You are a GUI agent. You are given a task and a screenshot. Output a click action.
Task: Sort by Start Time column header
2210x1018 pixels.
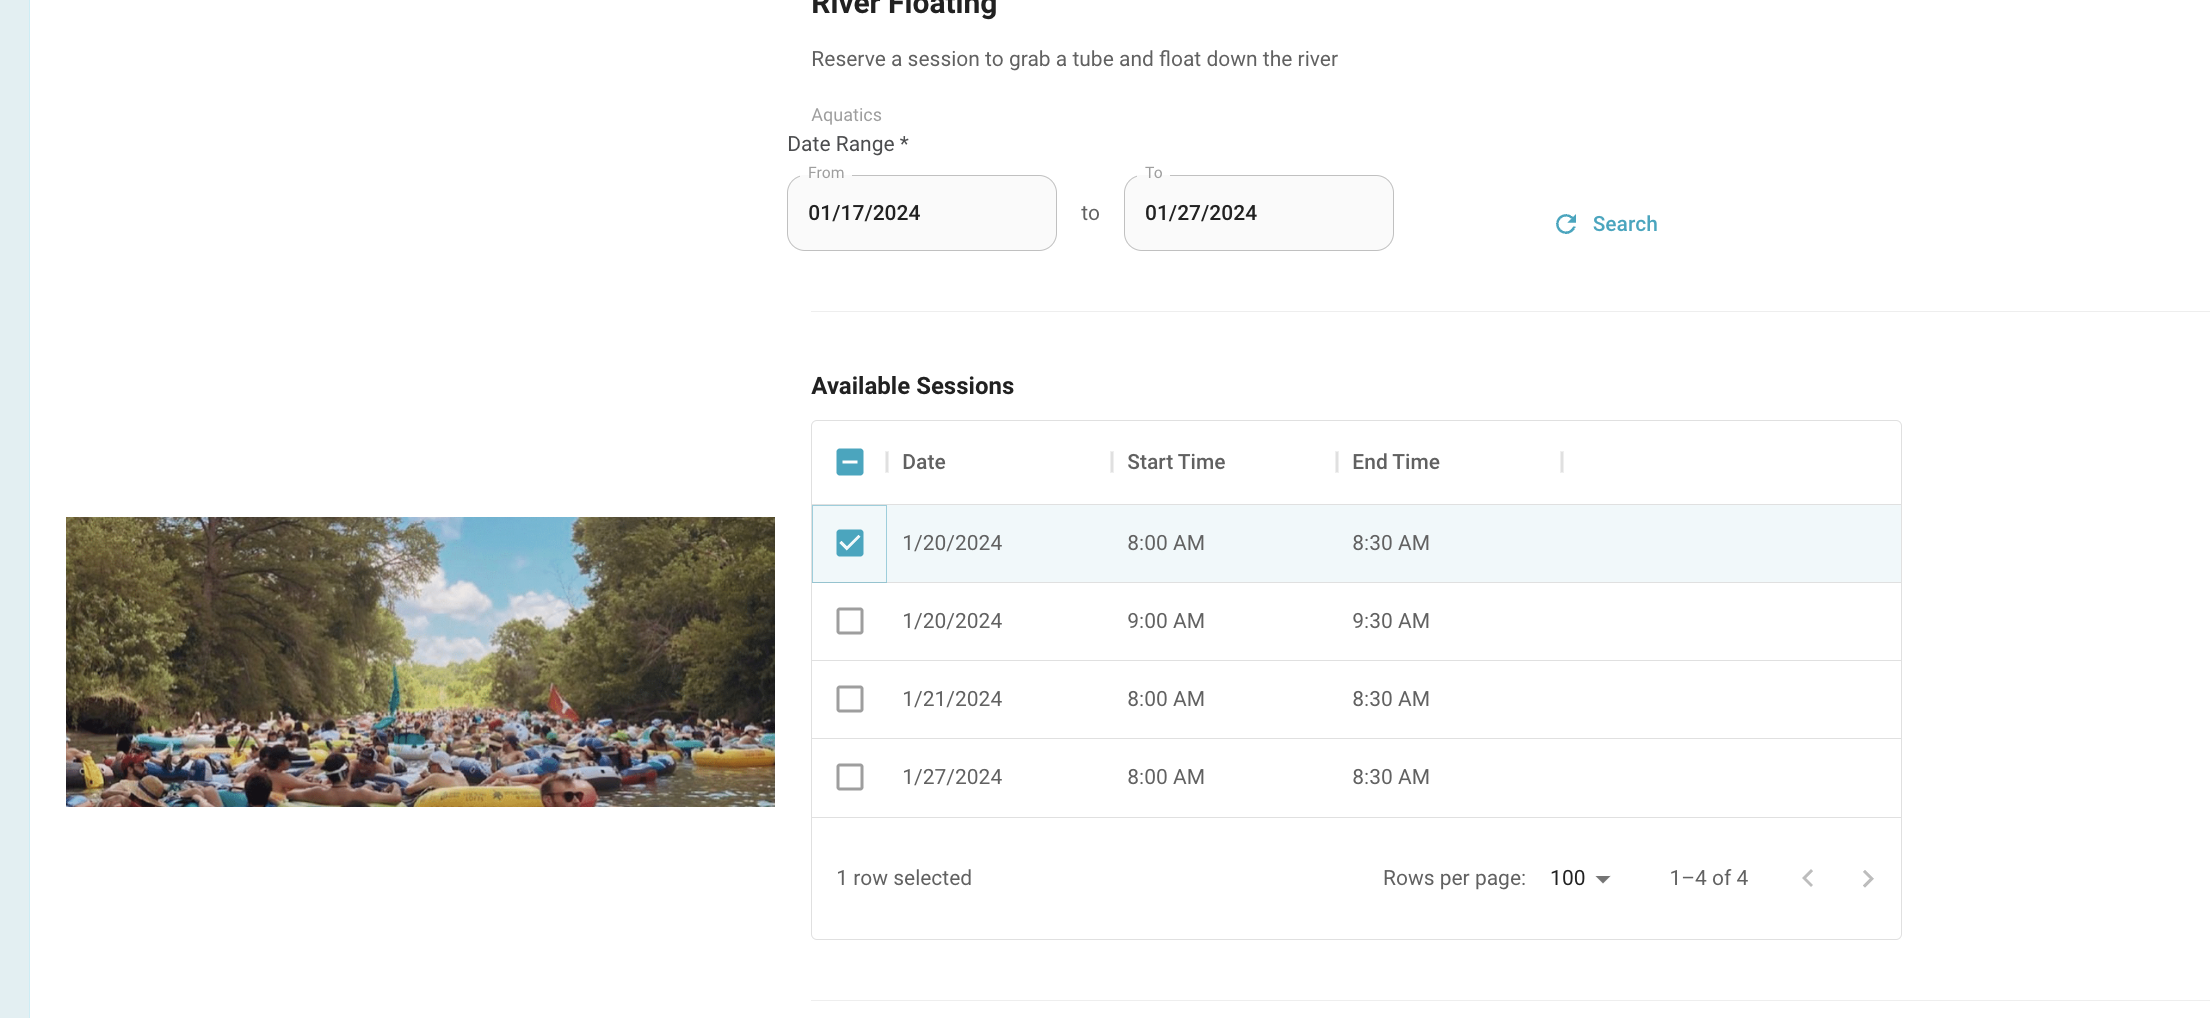click(1176, 462)
